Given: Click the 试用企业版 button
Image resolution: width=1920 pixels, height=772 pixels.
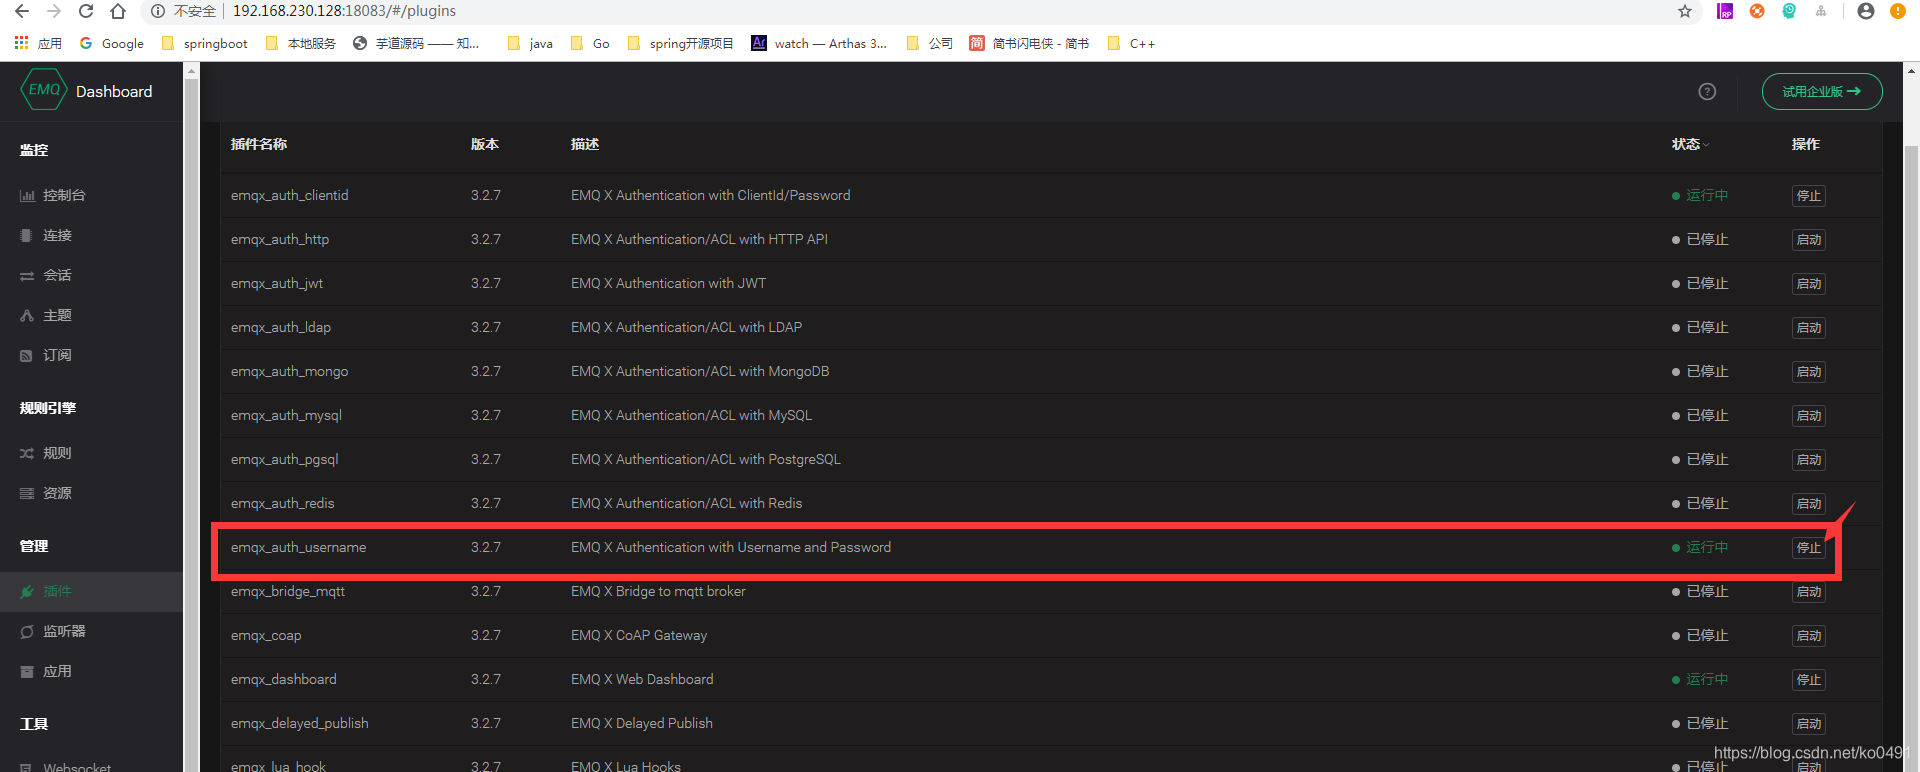Looking at the screenshot, I should (x=1822, y=91).
